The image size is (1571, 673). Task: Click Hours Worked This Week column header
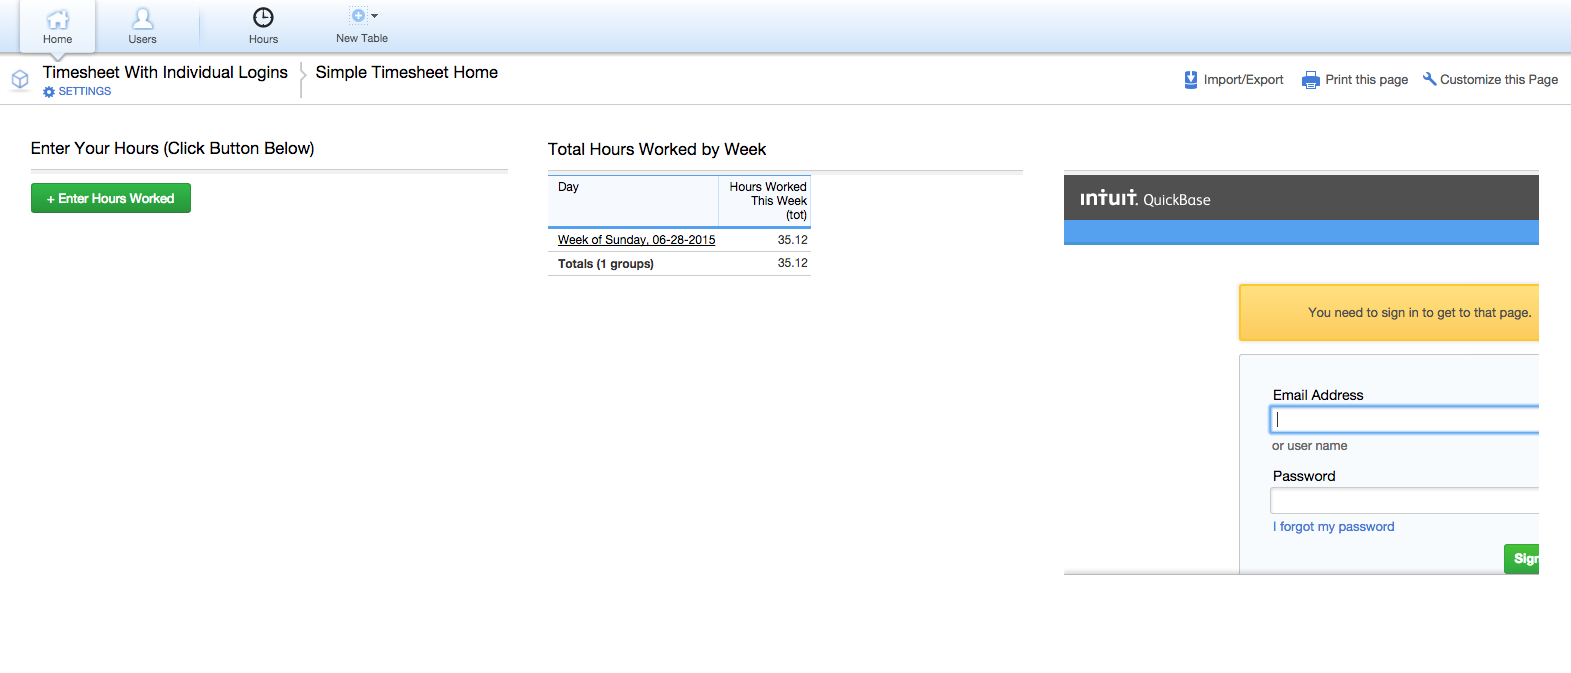pos(767,201)
